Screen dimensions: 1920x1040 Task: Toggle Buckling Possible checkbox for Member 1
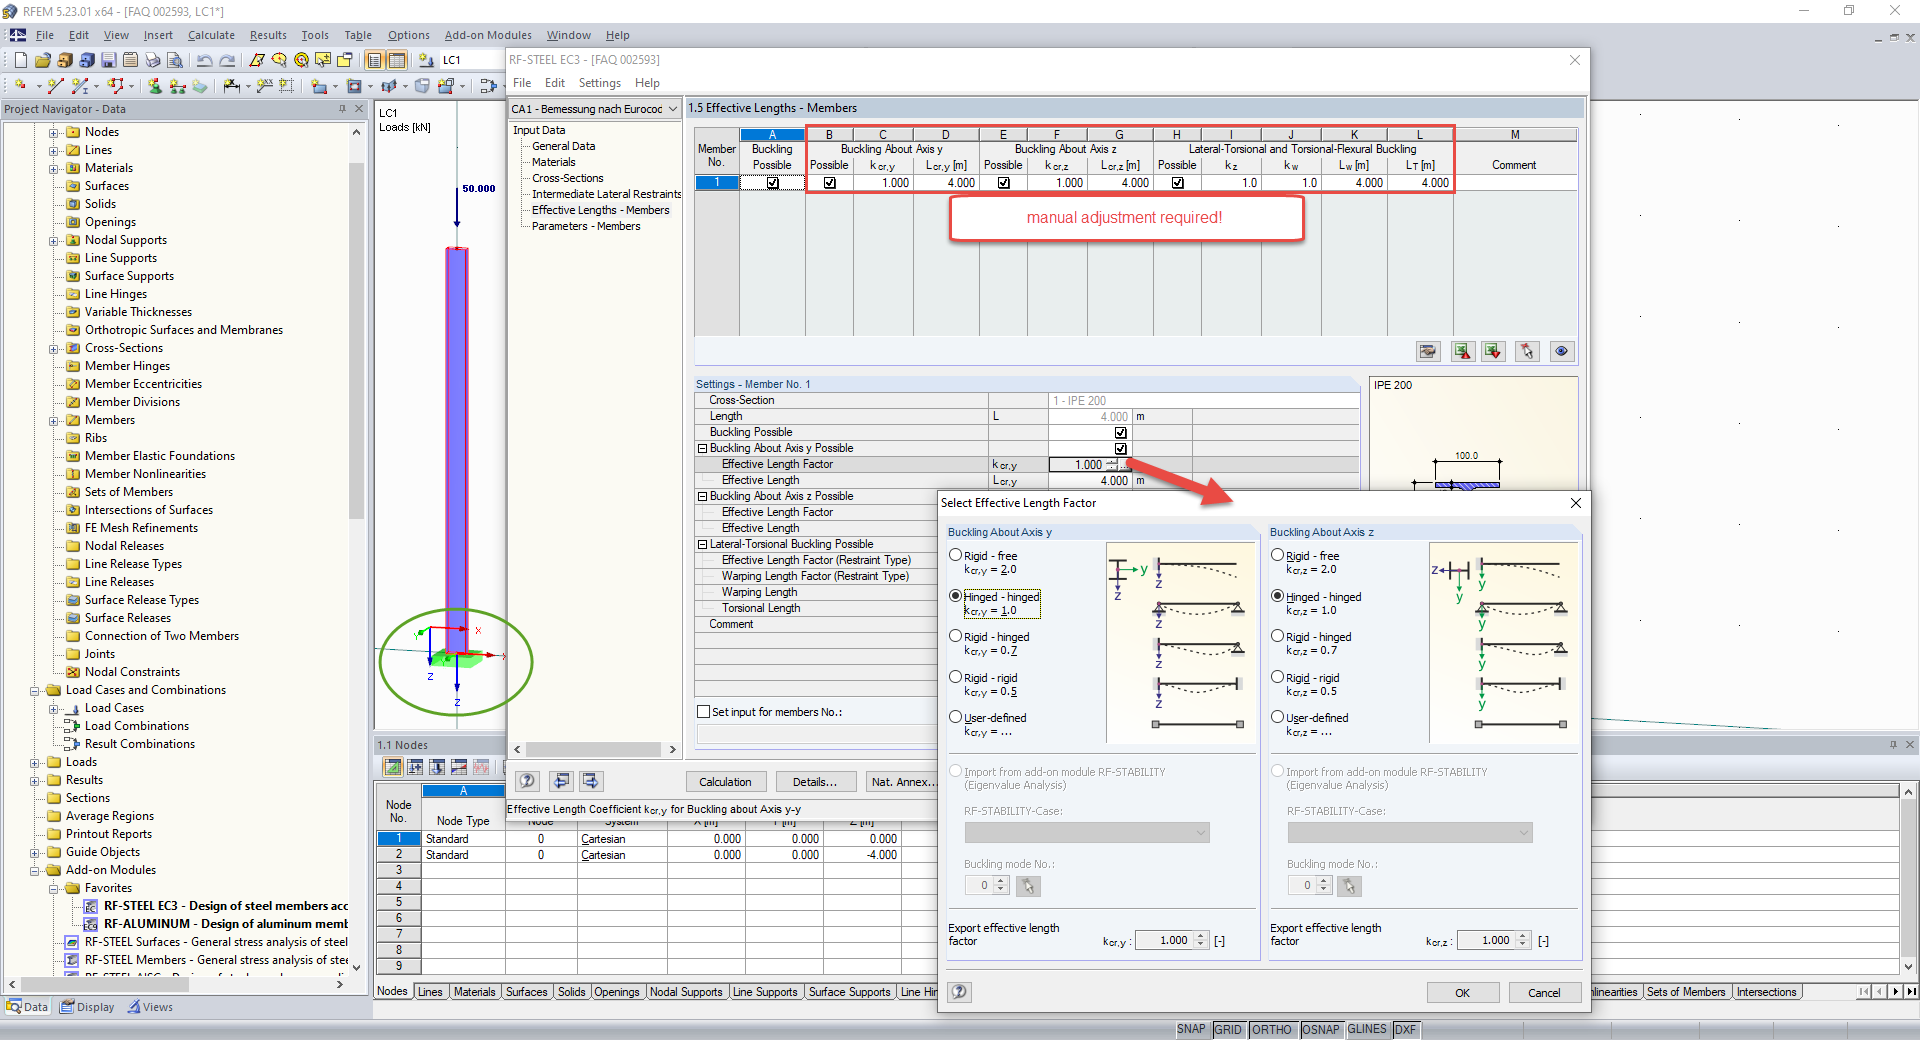click(x=771, y=182)
